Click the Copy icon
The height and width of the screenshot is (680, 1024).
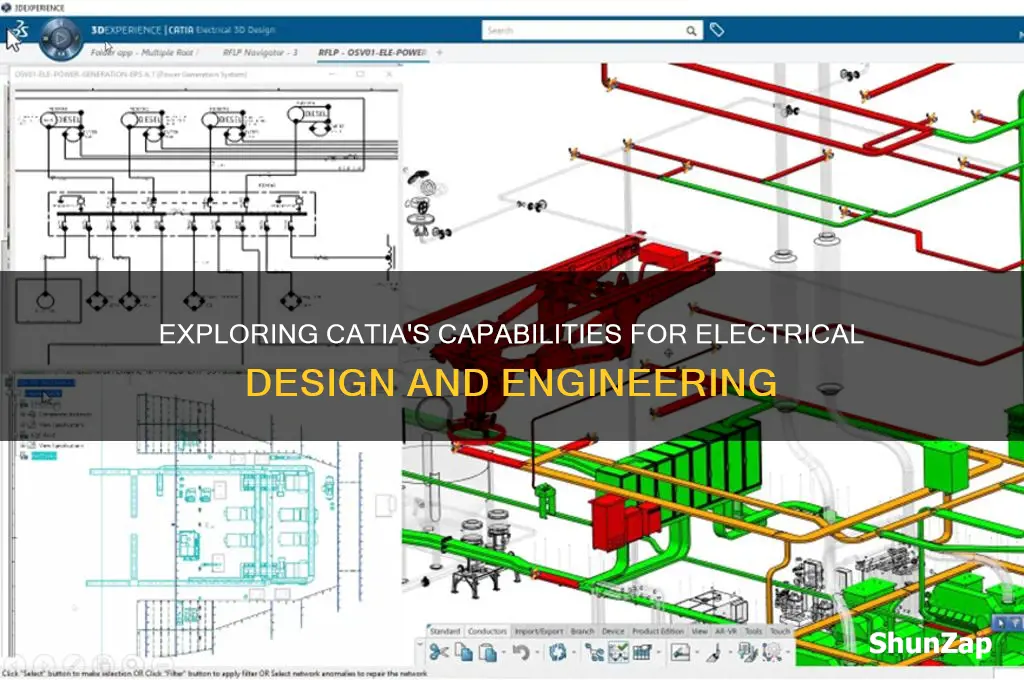(464, 652)
